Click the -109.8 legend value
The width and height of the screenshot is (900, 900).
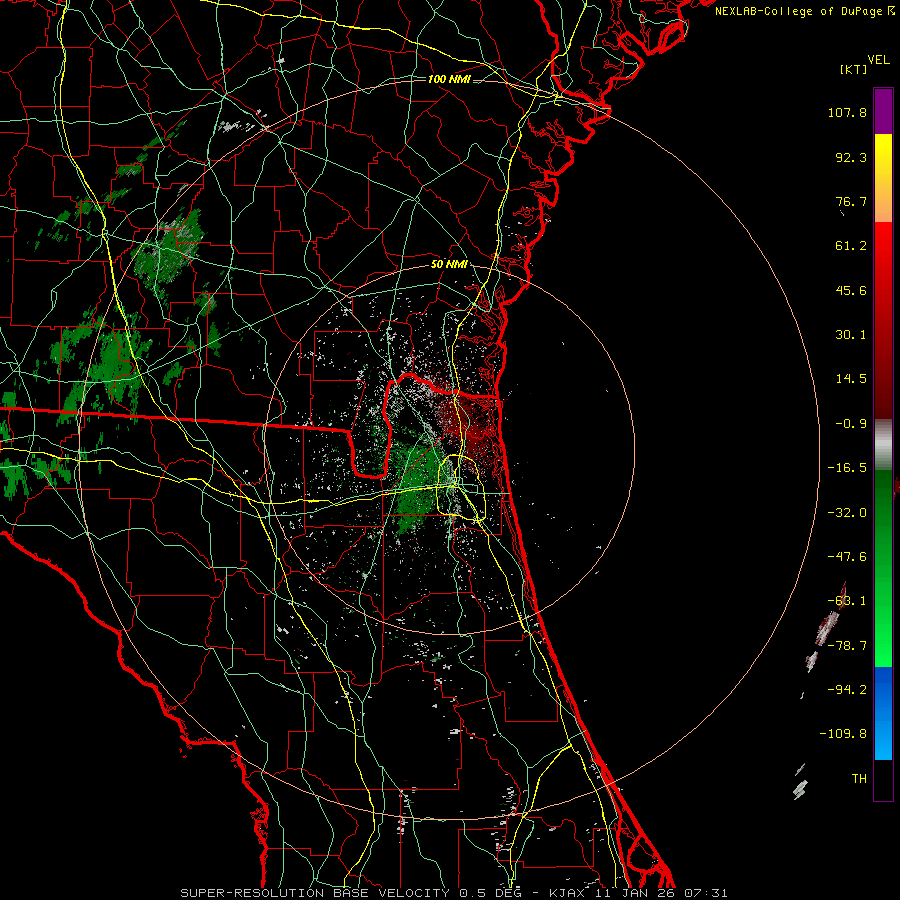843,734
